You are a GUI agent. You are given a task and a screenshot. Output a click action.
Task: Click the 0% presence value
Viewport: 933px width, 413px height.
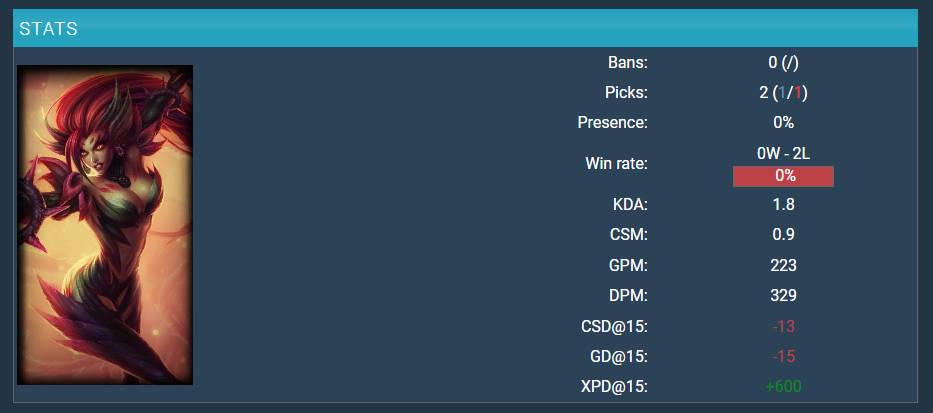pos(783,123)
